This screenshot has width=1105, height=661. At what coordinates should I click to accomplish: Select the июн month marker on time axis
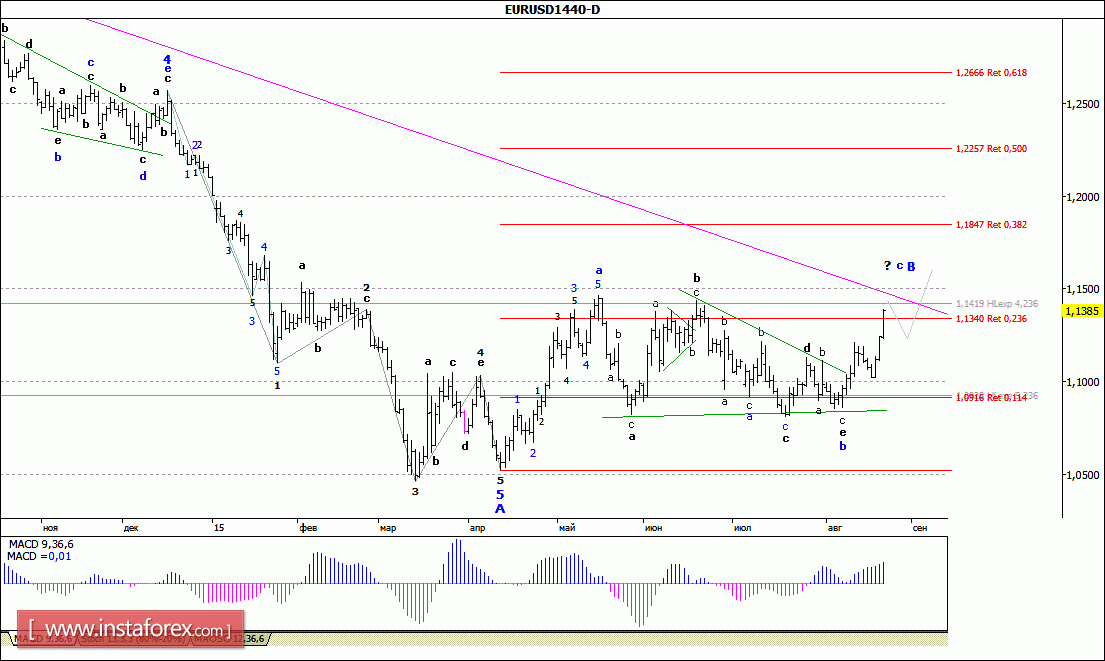(655, 527)
